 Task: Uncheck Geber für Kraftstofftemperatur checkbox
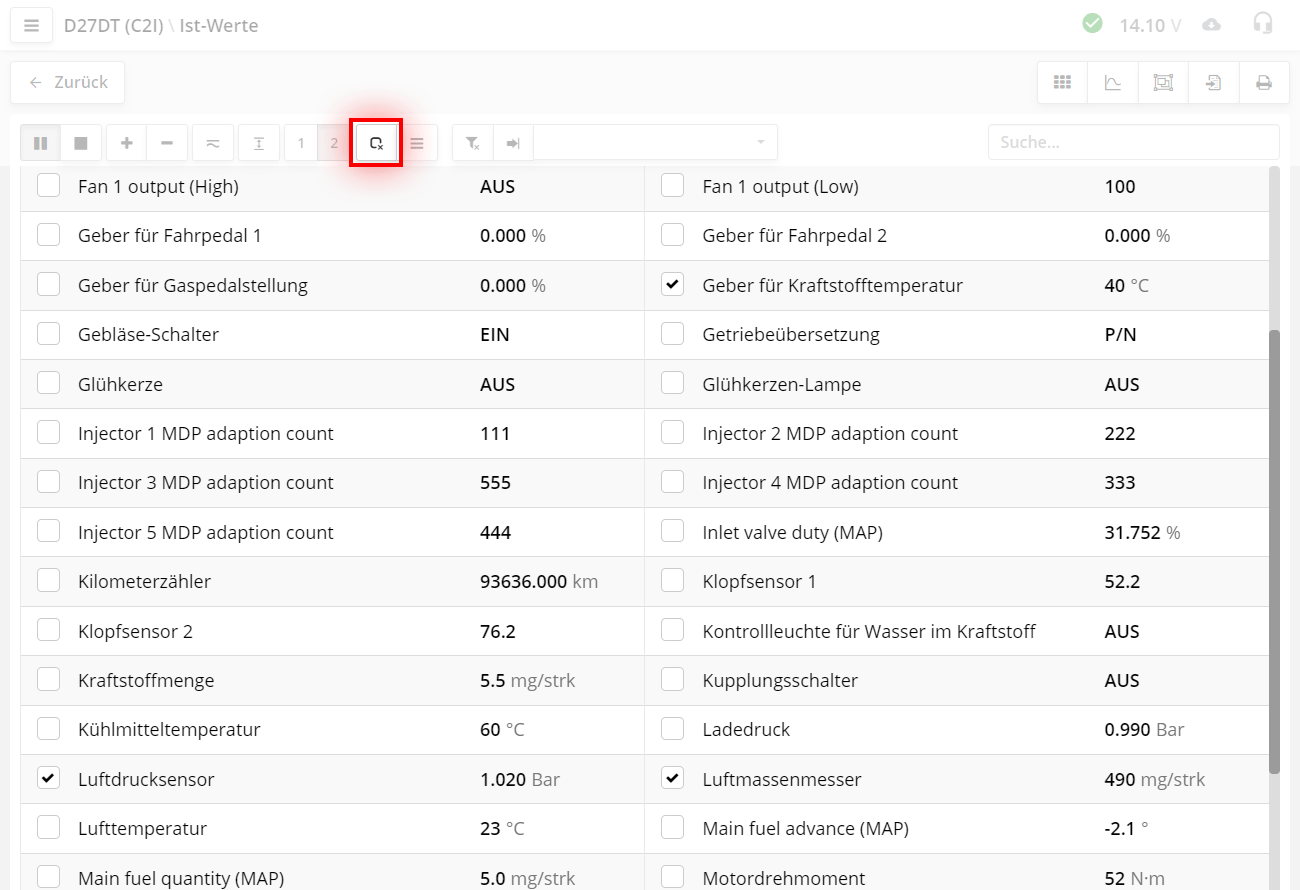673,285
